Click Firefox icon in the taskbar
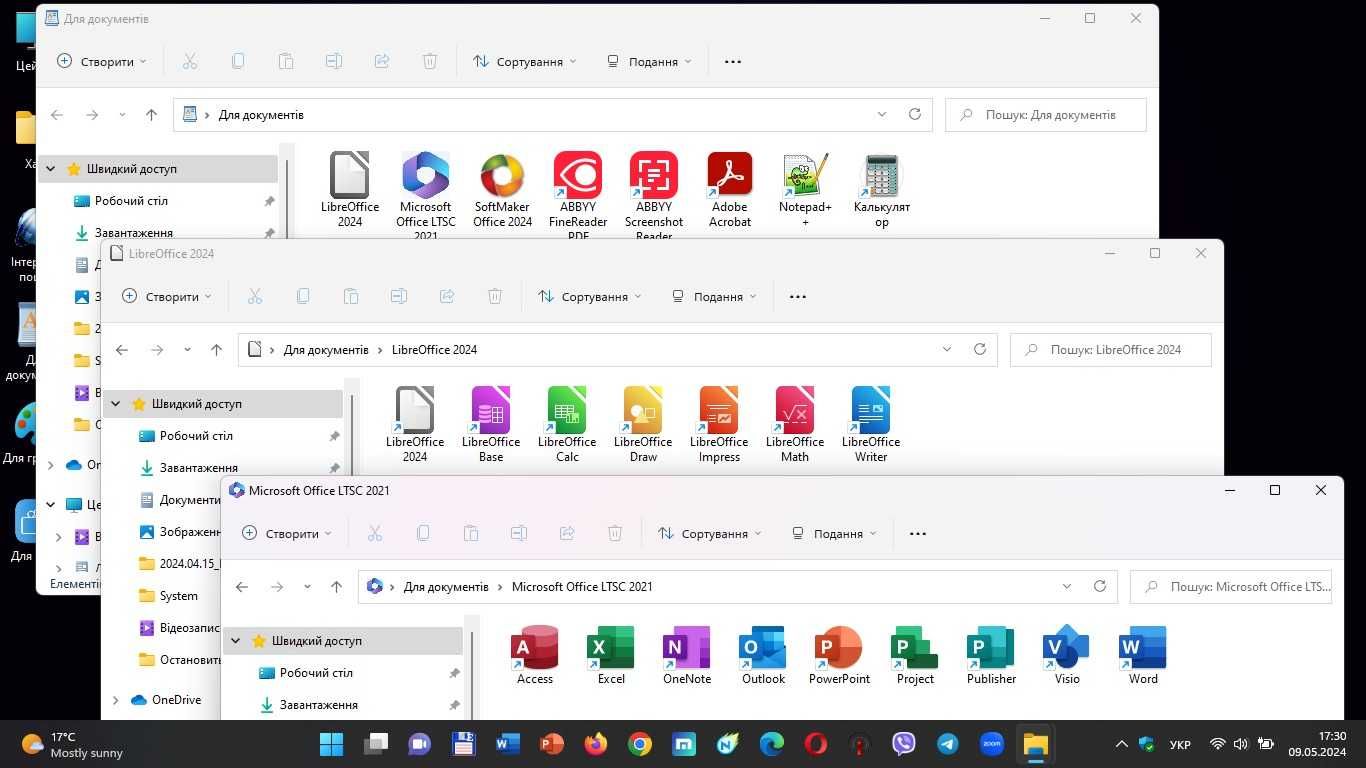This screenshot has width=1366, height=768. pyautogui.click(x=596, y=744)
